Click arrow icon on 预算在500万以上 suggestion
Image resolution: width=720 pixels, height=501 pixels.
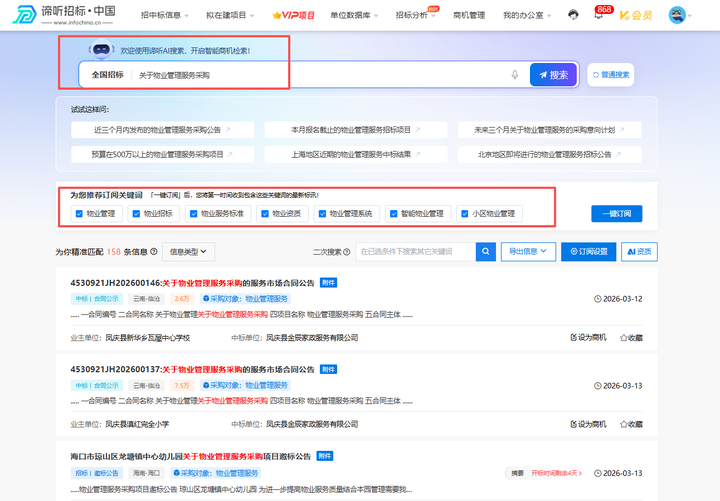click(x=230, y=154)
